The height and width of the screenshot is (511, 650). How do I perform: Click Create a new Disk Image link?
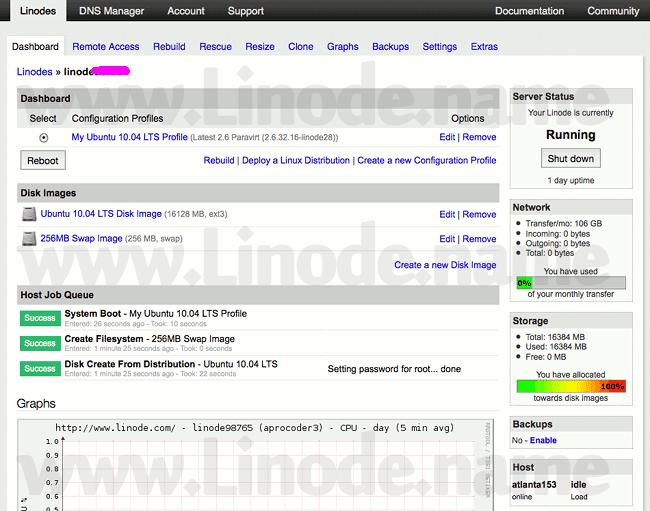(445, 265)
